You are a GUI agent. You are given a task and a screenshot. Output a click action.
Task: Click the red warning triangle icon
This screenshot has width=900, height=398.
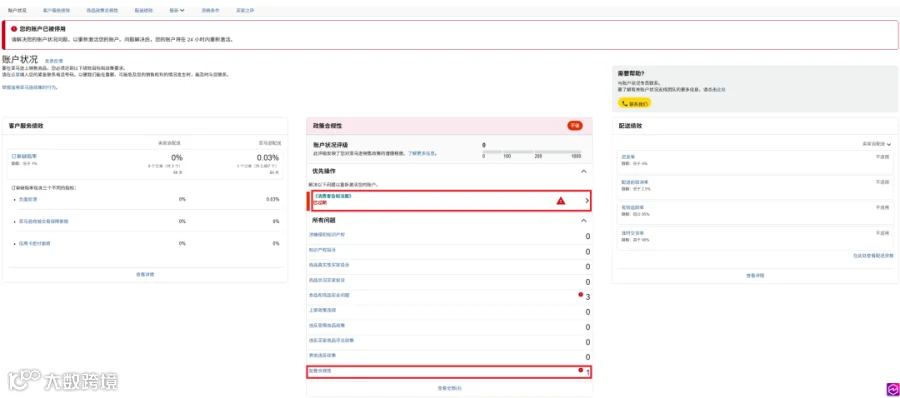tap(561, 201)
